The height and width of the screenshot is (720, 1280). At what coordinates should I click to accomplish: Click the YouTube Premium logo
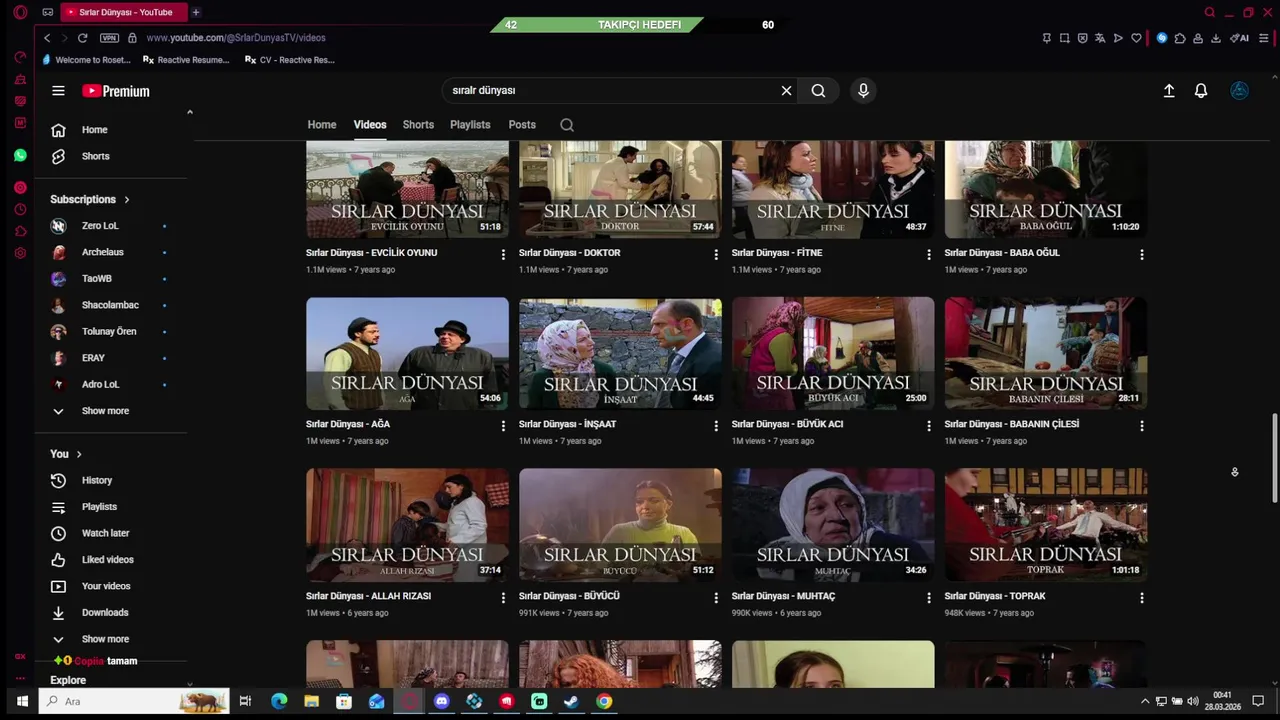point(116,91)
